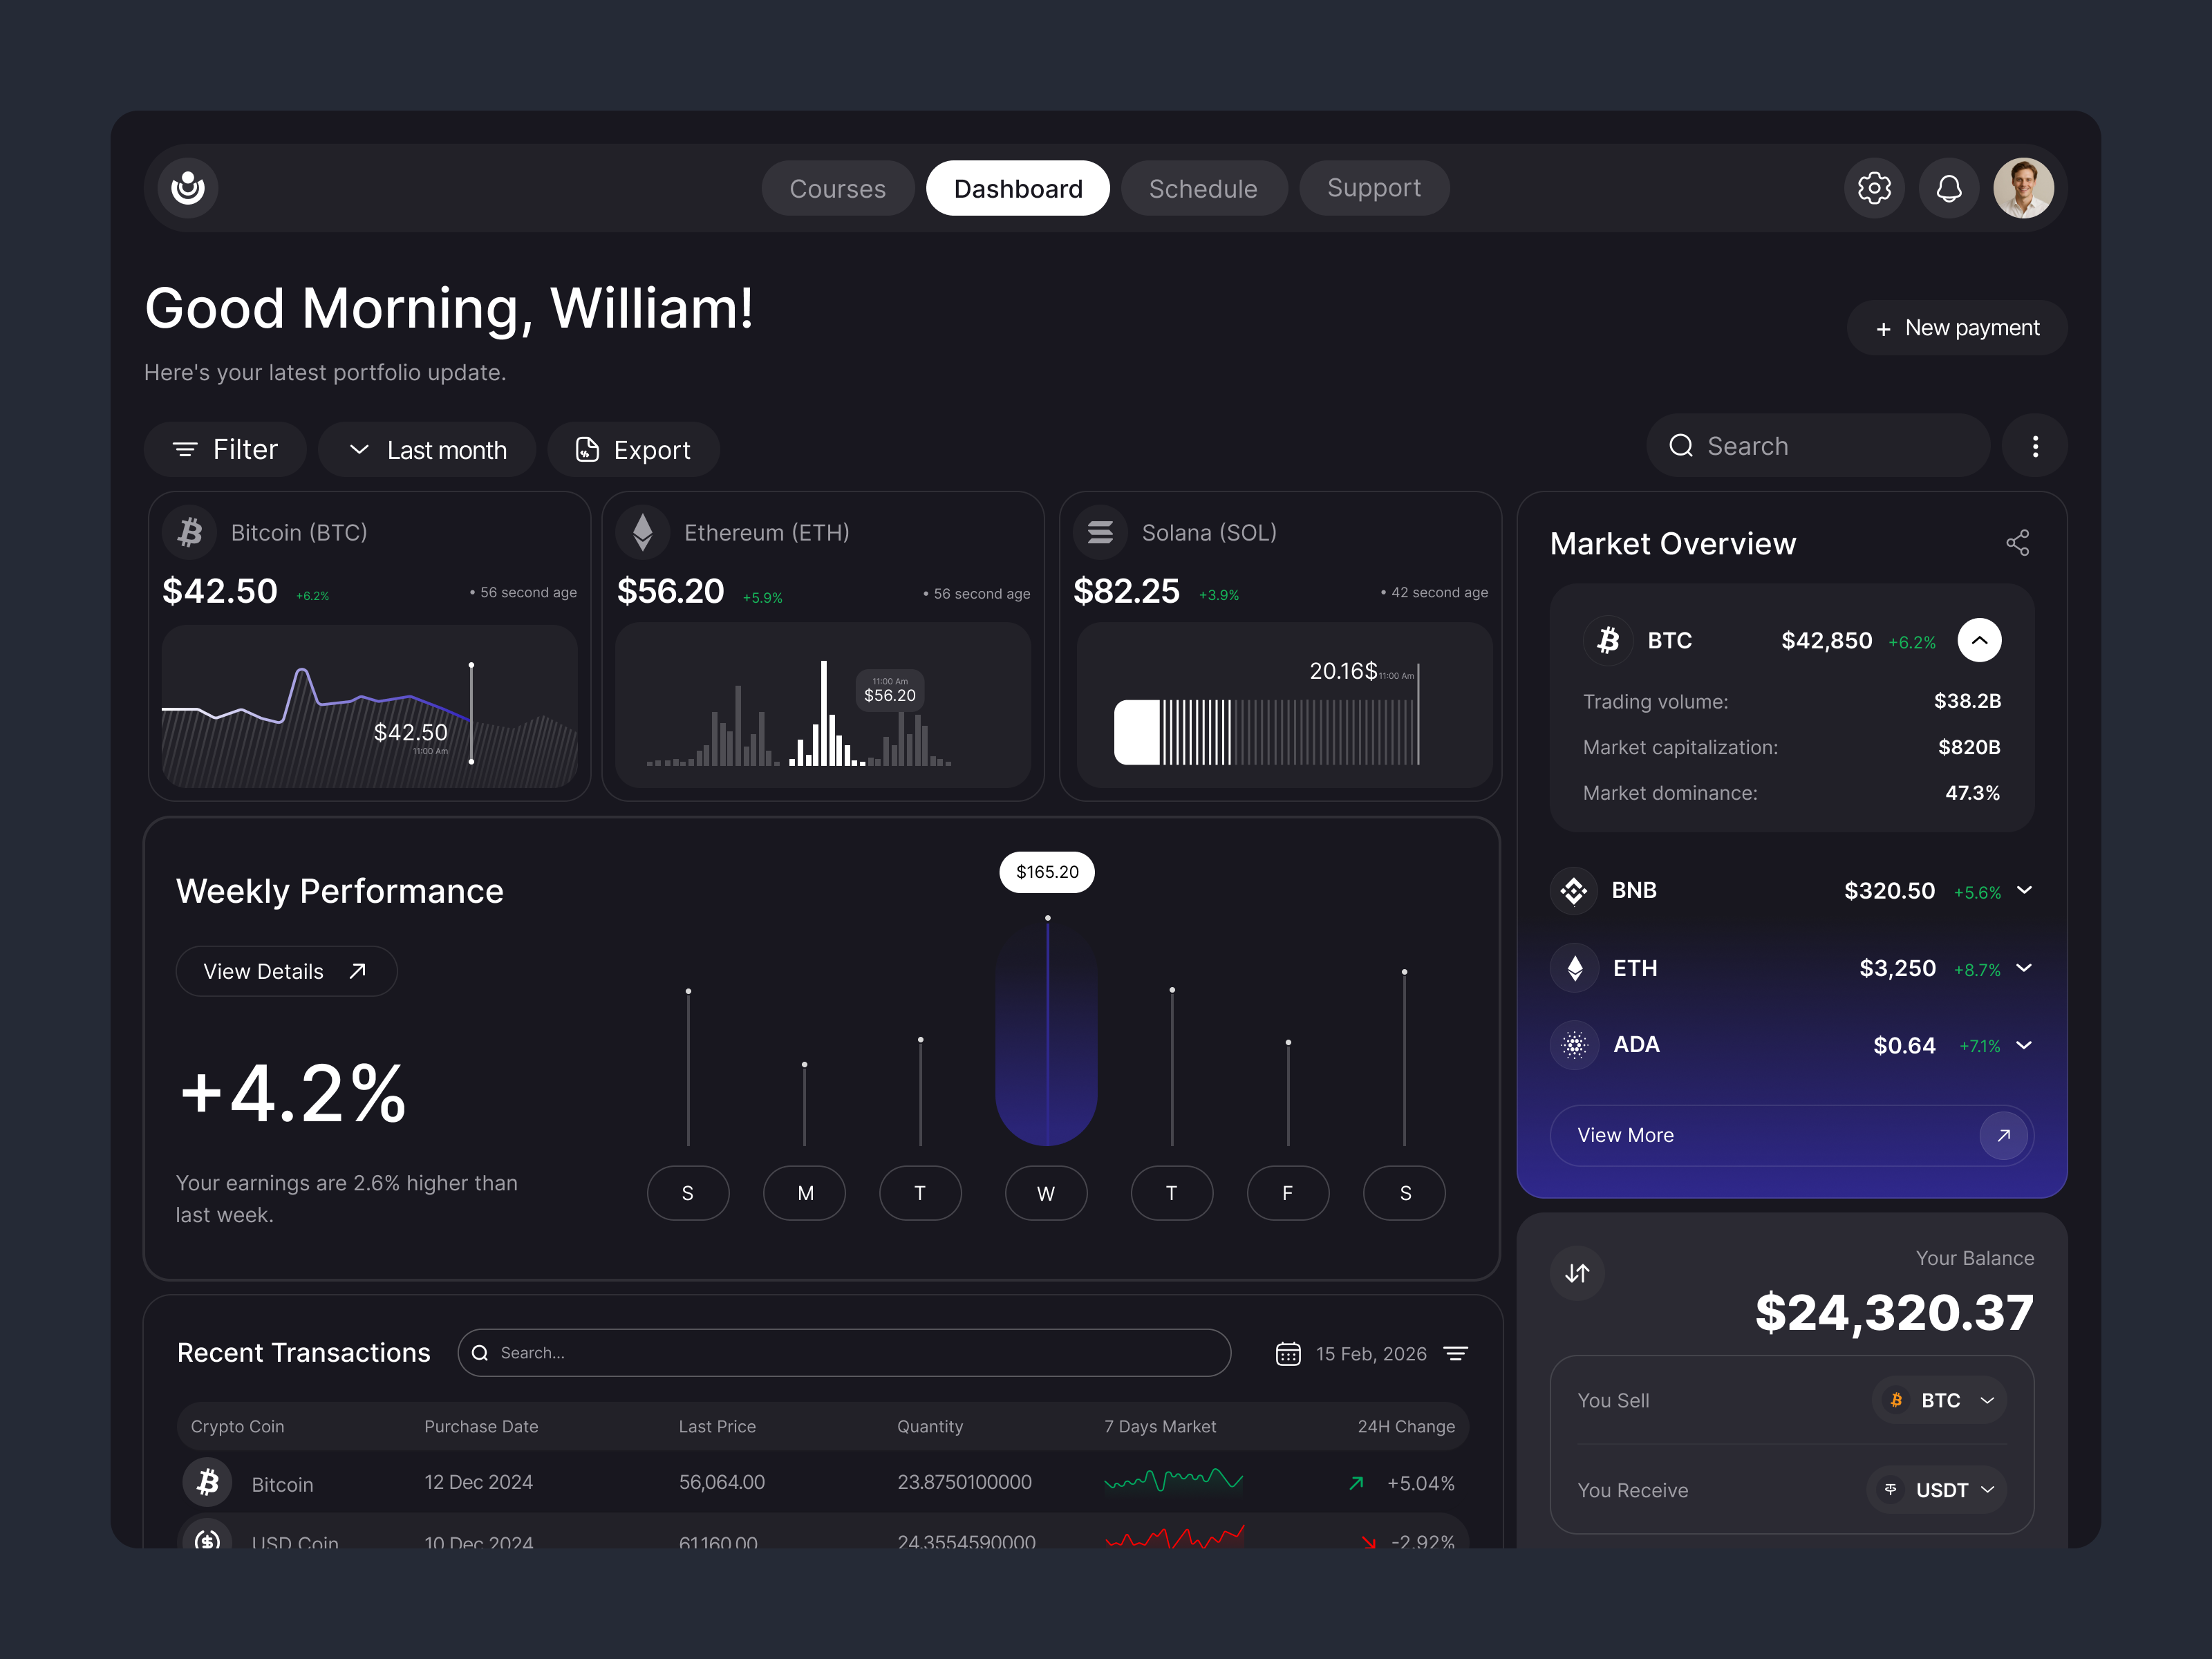Screen dimensions: 2212x1659
Task: Click the Bitcoin (BTC) card icon
Action: tap(190, 532)
